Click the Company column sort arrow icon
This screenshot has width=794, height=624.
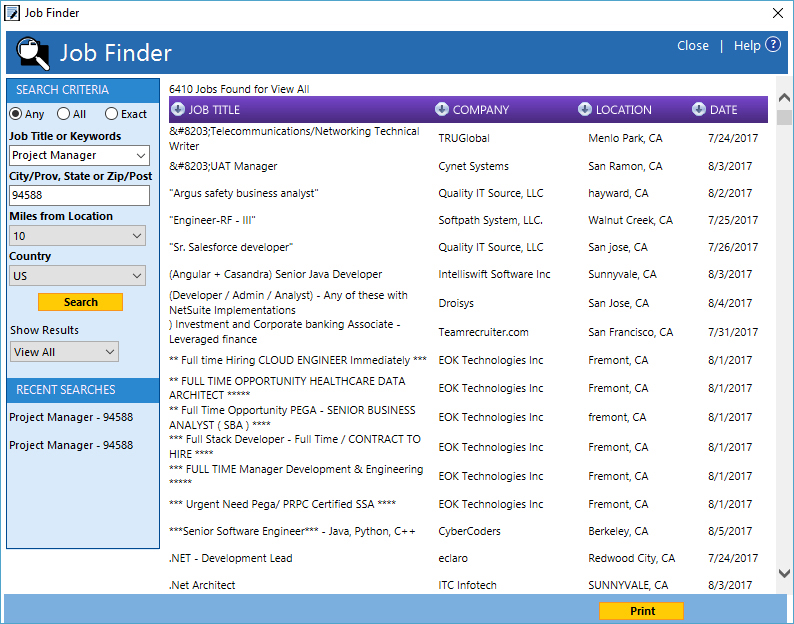442,109
